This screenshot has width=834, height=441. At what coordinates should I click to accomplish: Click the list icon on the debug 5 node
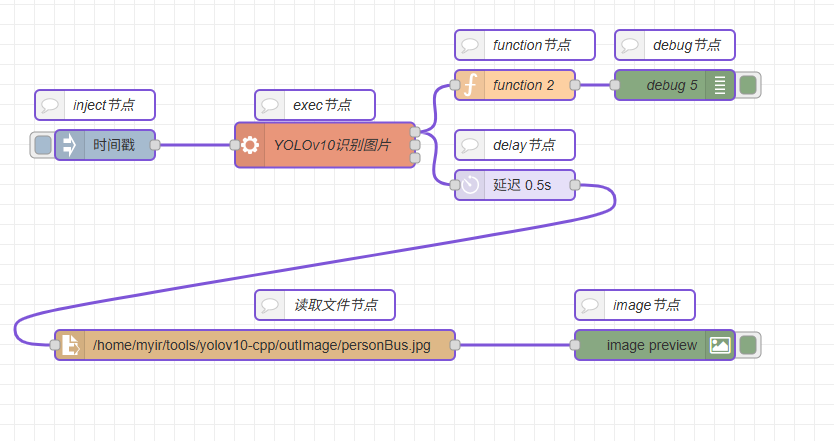point(720,85)
